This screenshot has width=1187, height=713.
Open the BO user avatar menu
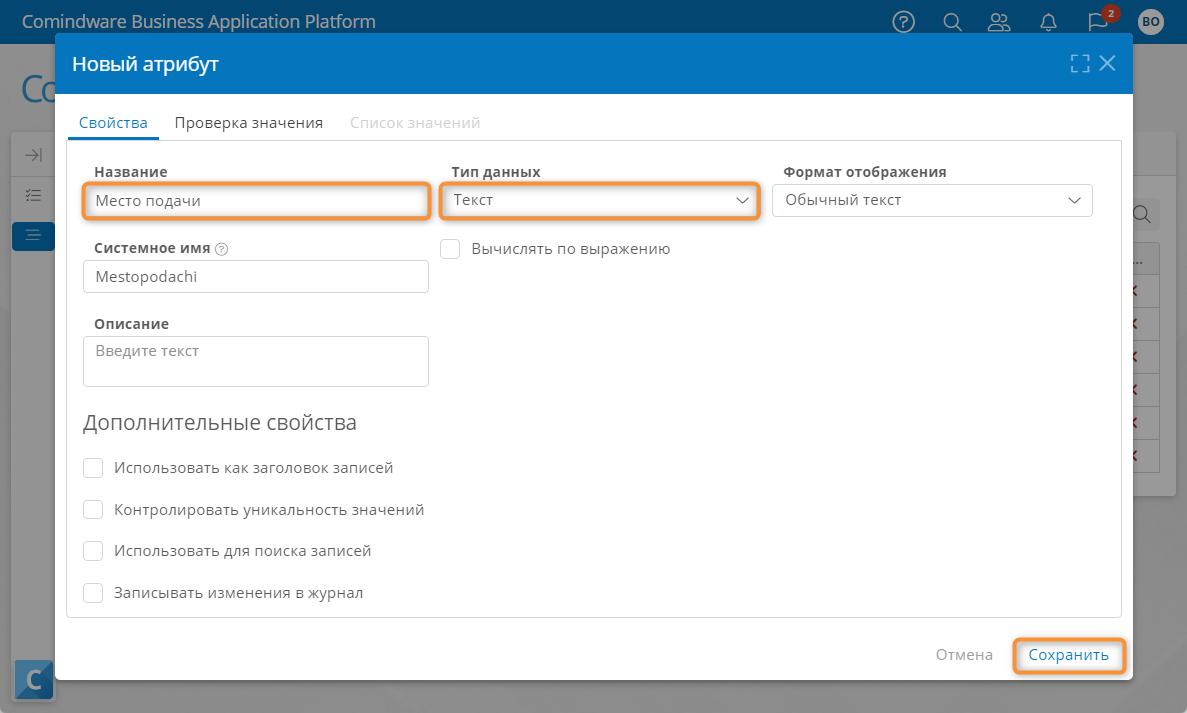pyautogui.click(x=1151, y=22)
